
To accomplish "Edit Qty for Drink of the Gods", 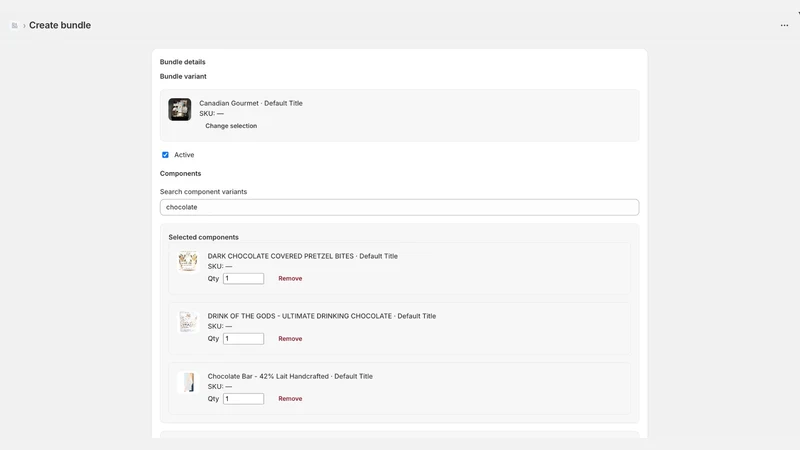I will pyautogui.click(x=243, y=339).
